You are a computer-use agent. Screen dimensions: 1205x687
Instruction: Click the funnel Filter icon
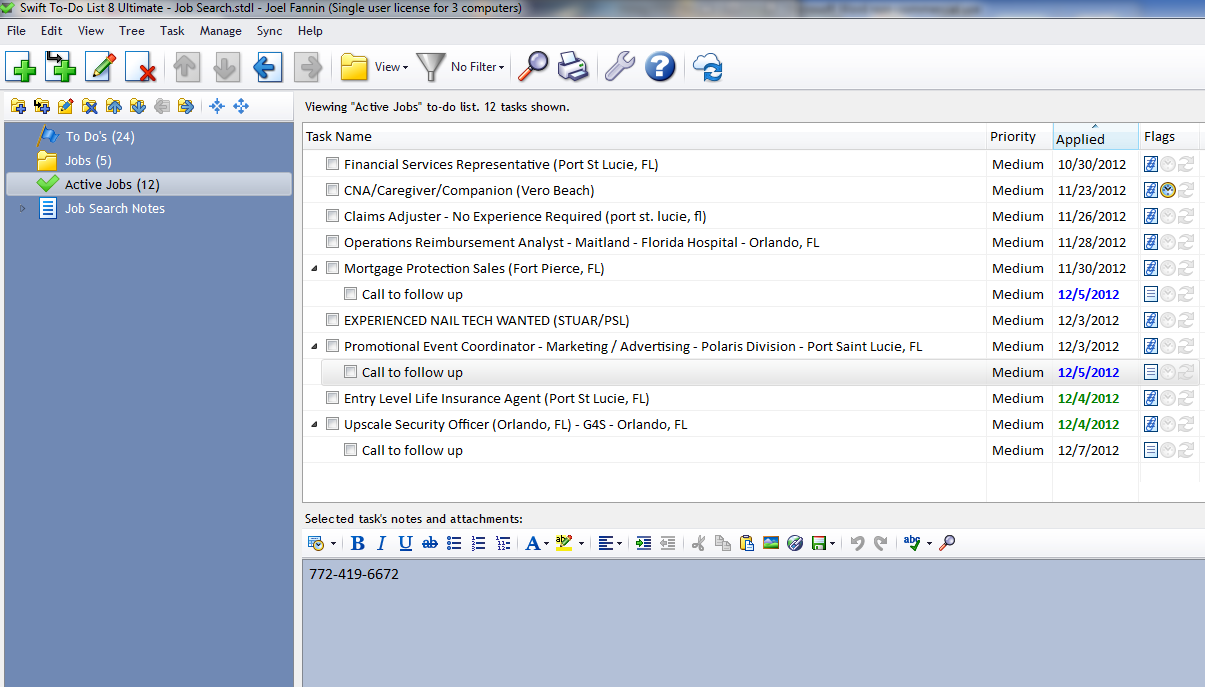coord(431,67)
